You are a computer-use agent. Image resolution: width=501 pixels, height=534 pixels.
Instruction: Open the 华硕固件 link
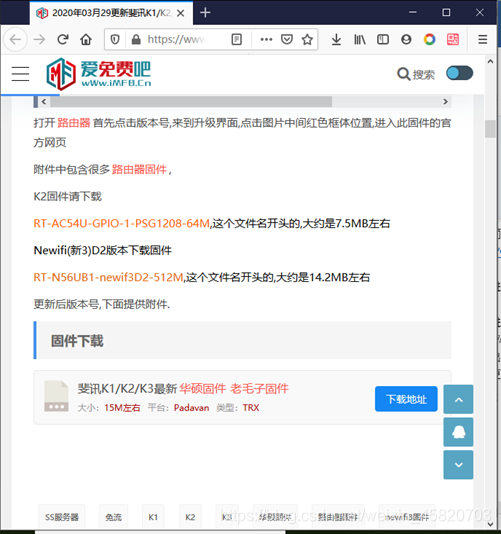pos(203,389)
